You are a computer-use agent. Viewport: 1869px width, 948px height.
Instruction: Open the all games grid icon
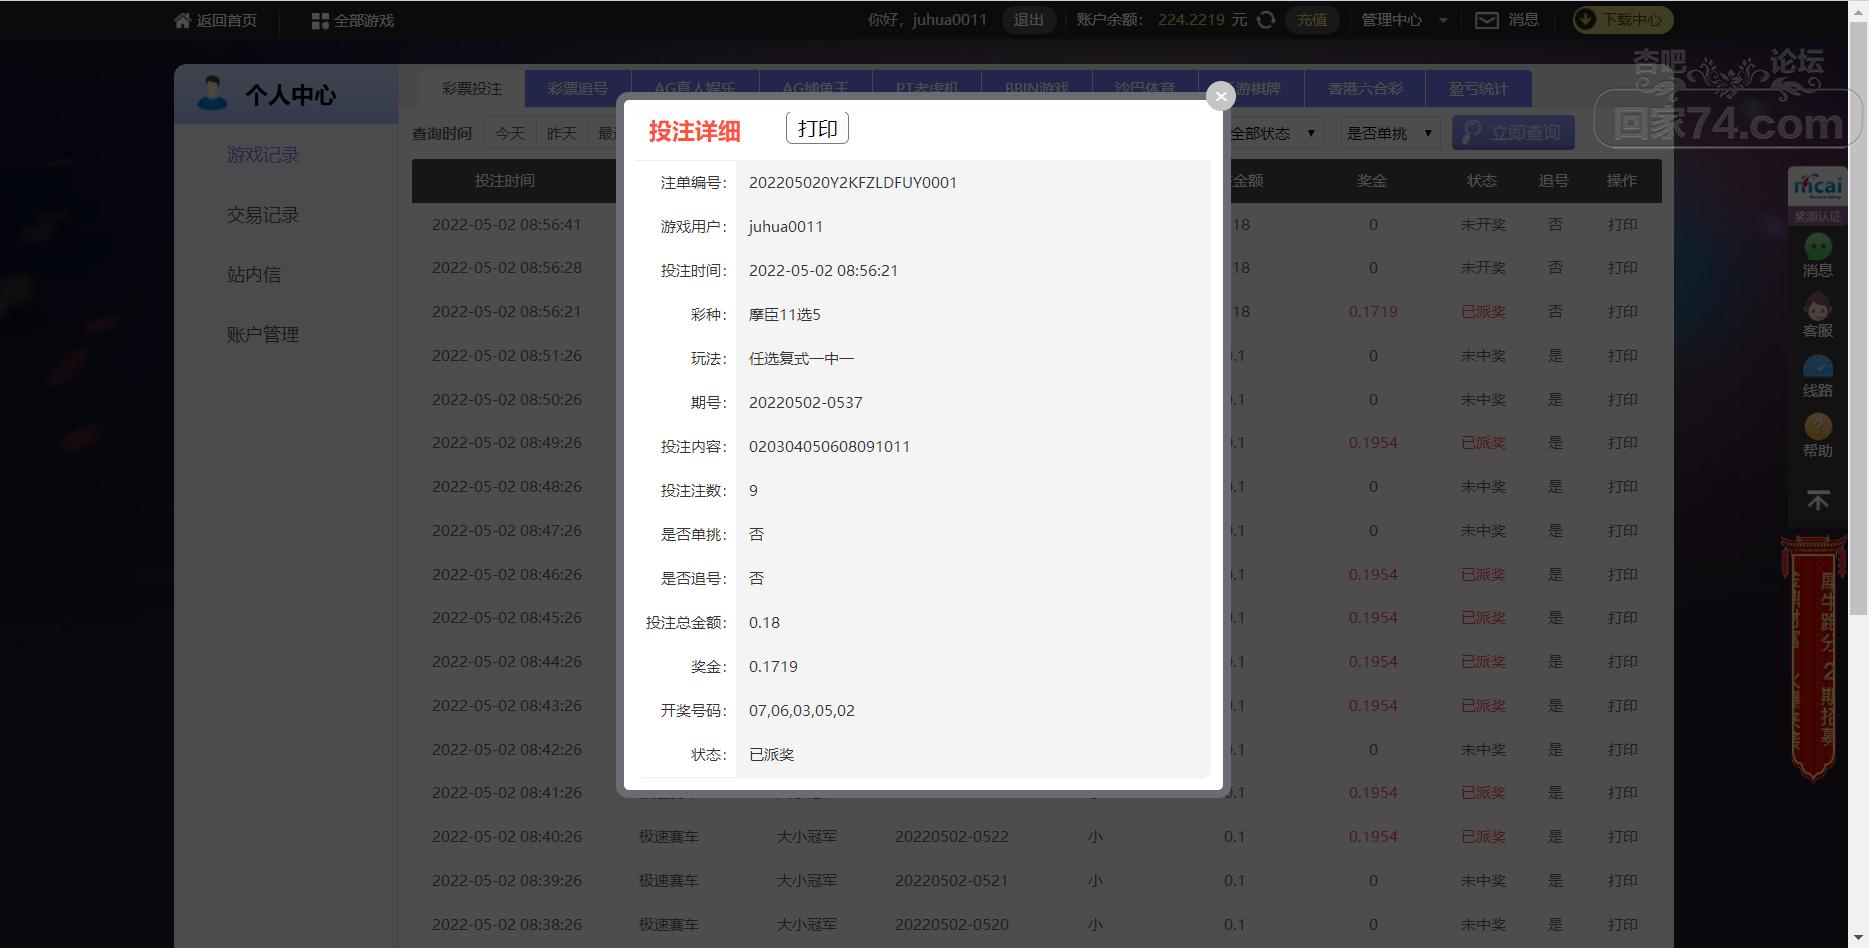[320, 20]
